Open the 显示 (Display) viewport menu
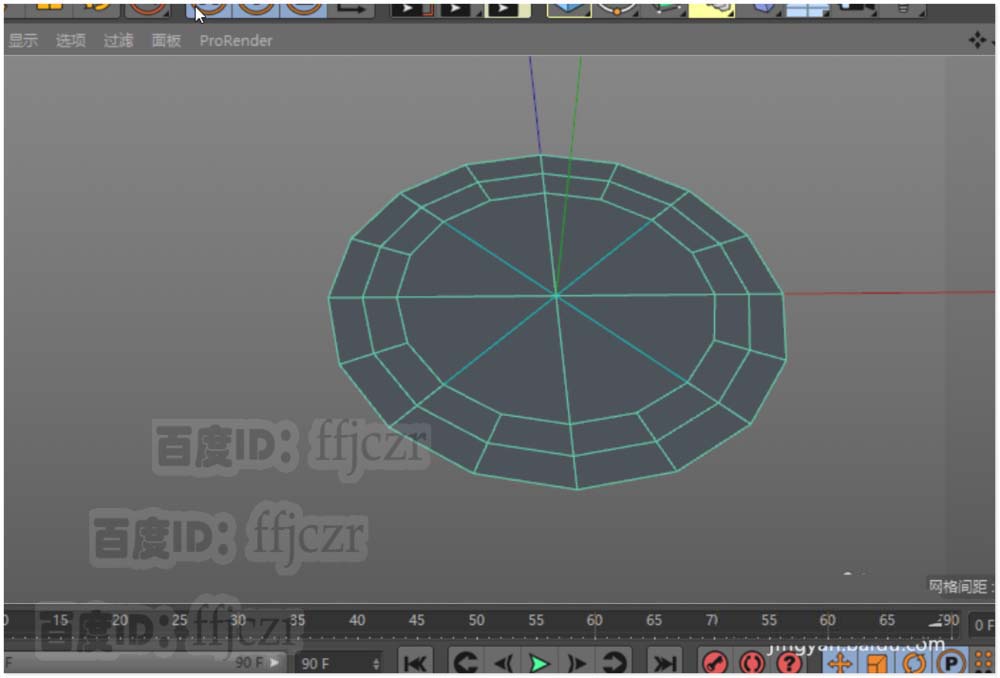 click(23, 41)
